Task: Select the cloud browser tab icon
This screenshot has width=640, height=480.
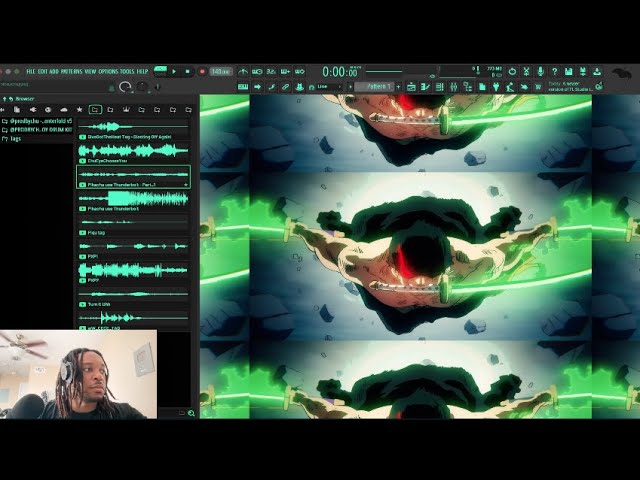Action: tap(64, 109)
